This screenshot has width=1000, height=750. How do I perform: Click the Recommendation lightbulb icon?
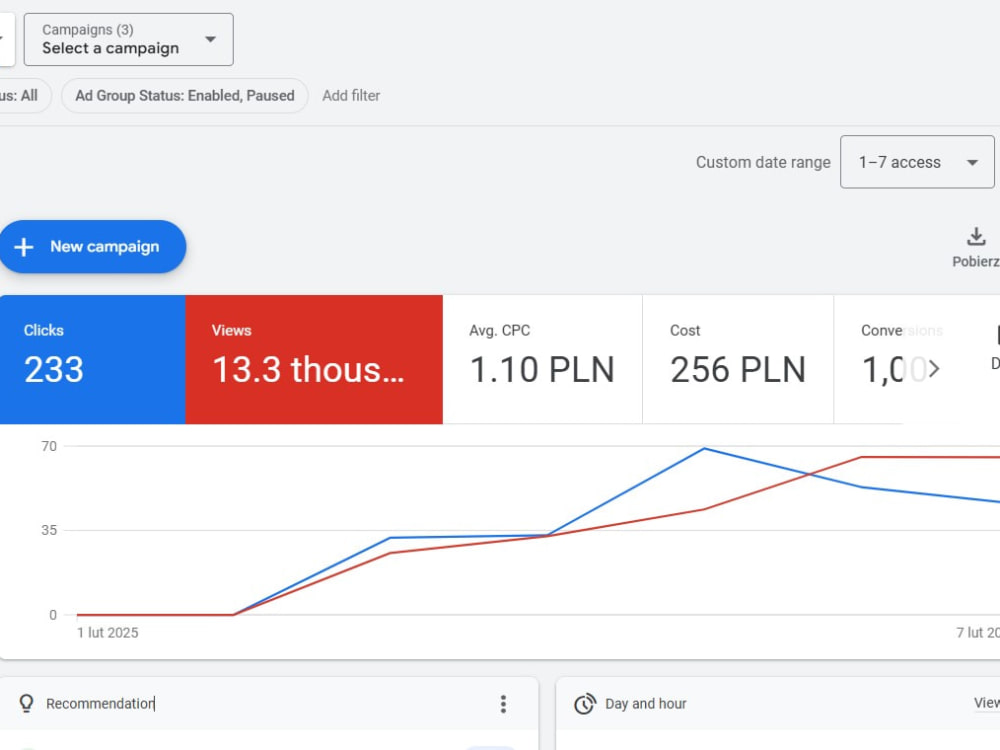click(26, 703)
